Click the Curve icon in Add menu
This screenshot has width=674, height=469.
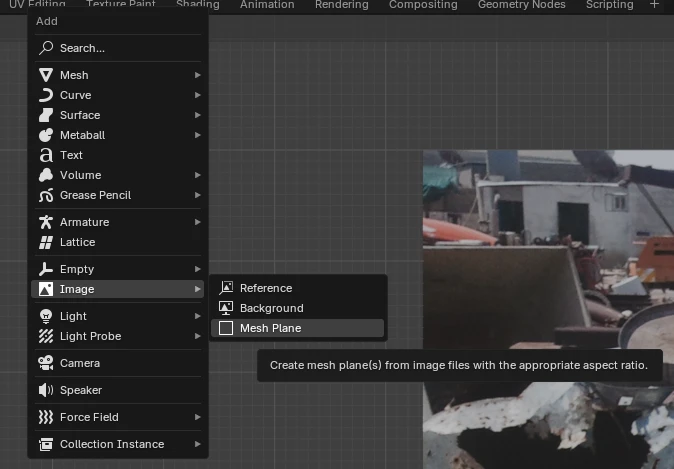tap(46, 95)
